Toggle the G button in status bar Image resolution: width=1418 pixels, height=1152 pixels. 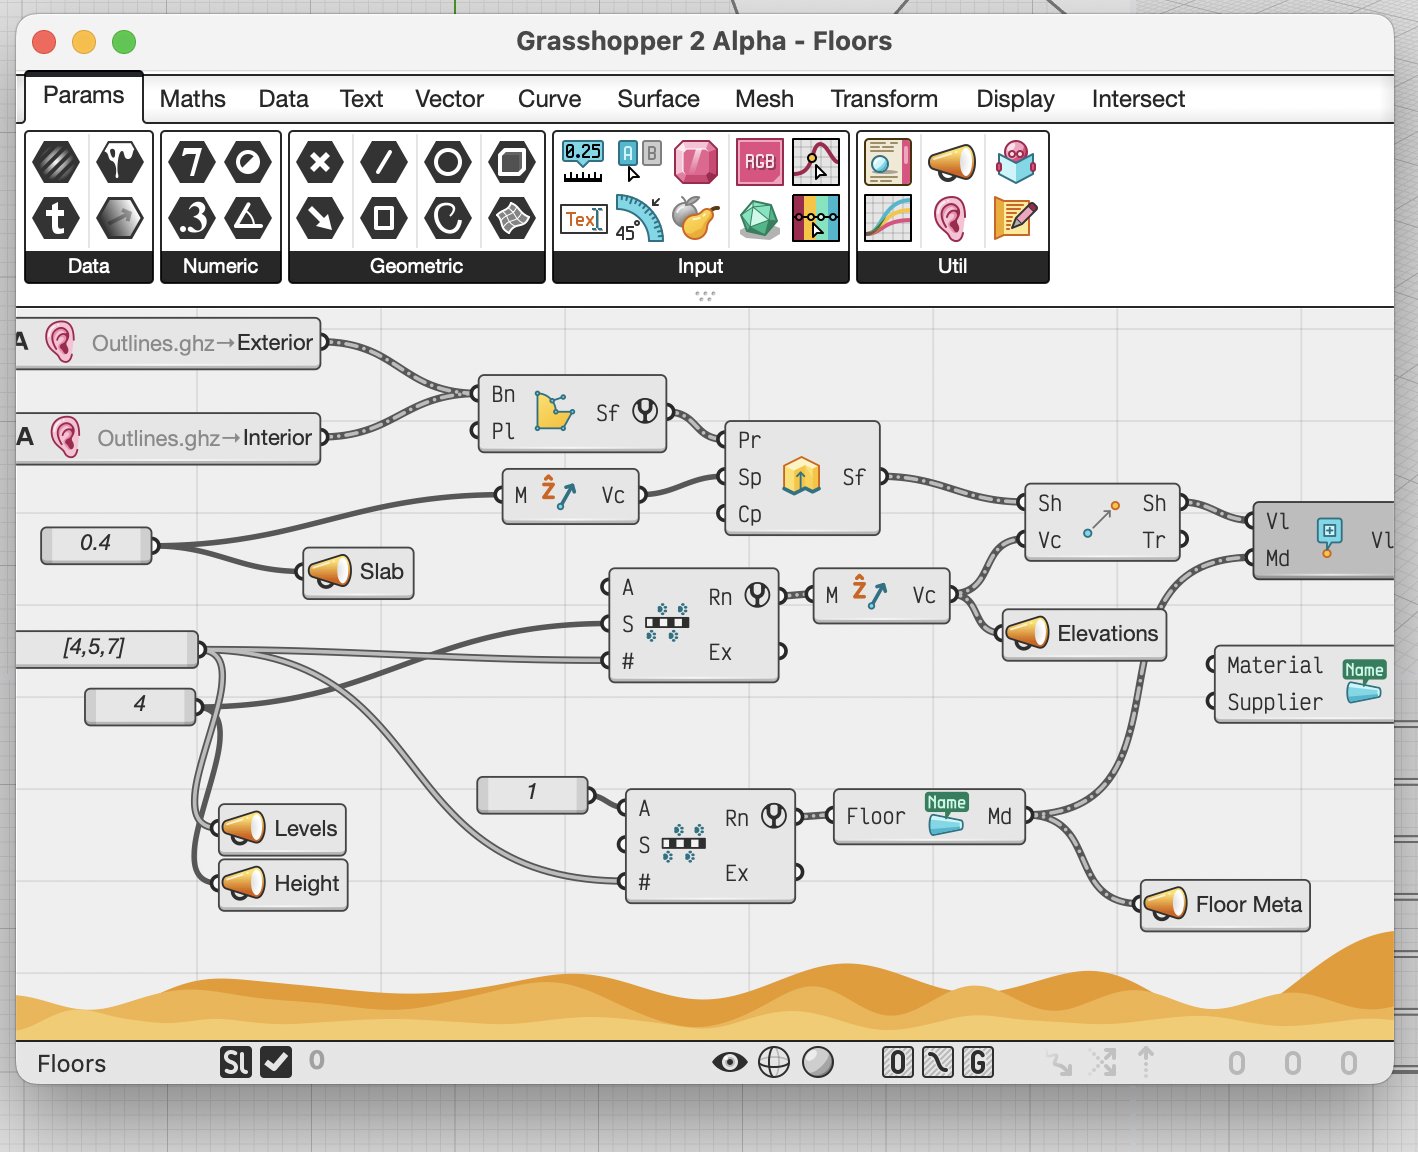(x=978, y=1062)
